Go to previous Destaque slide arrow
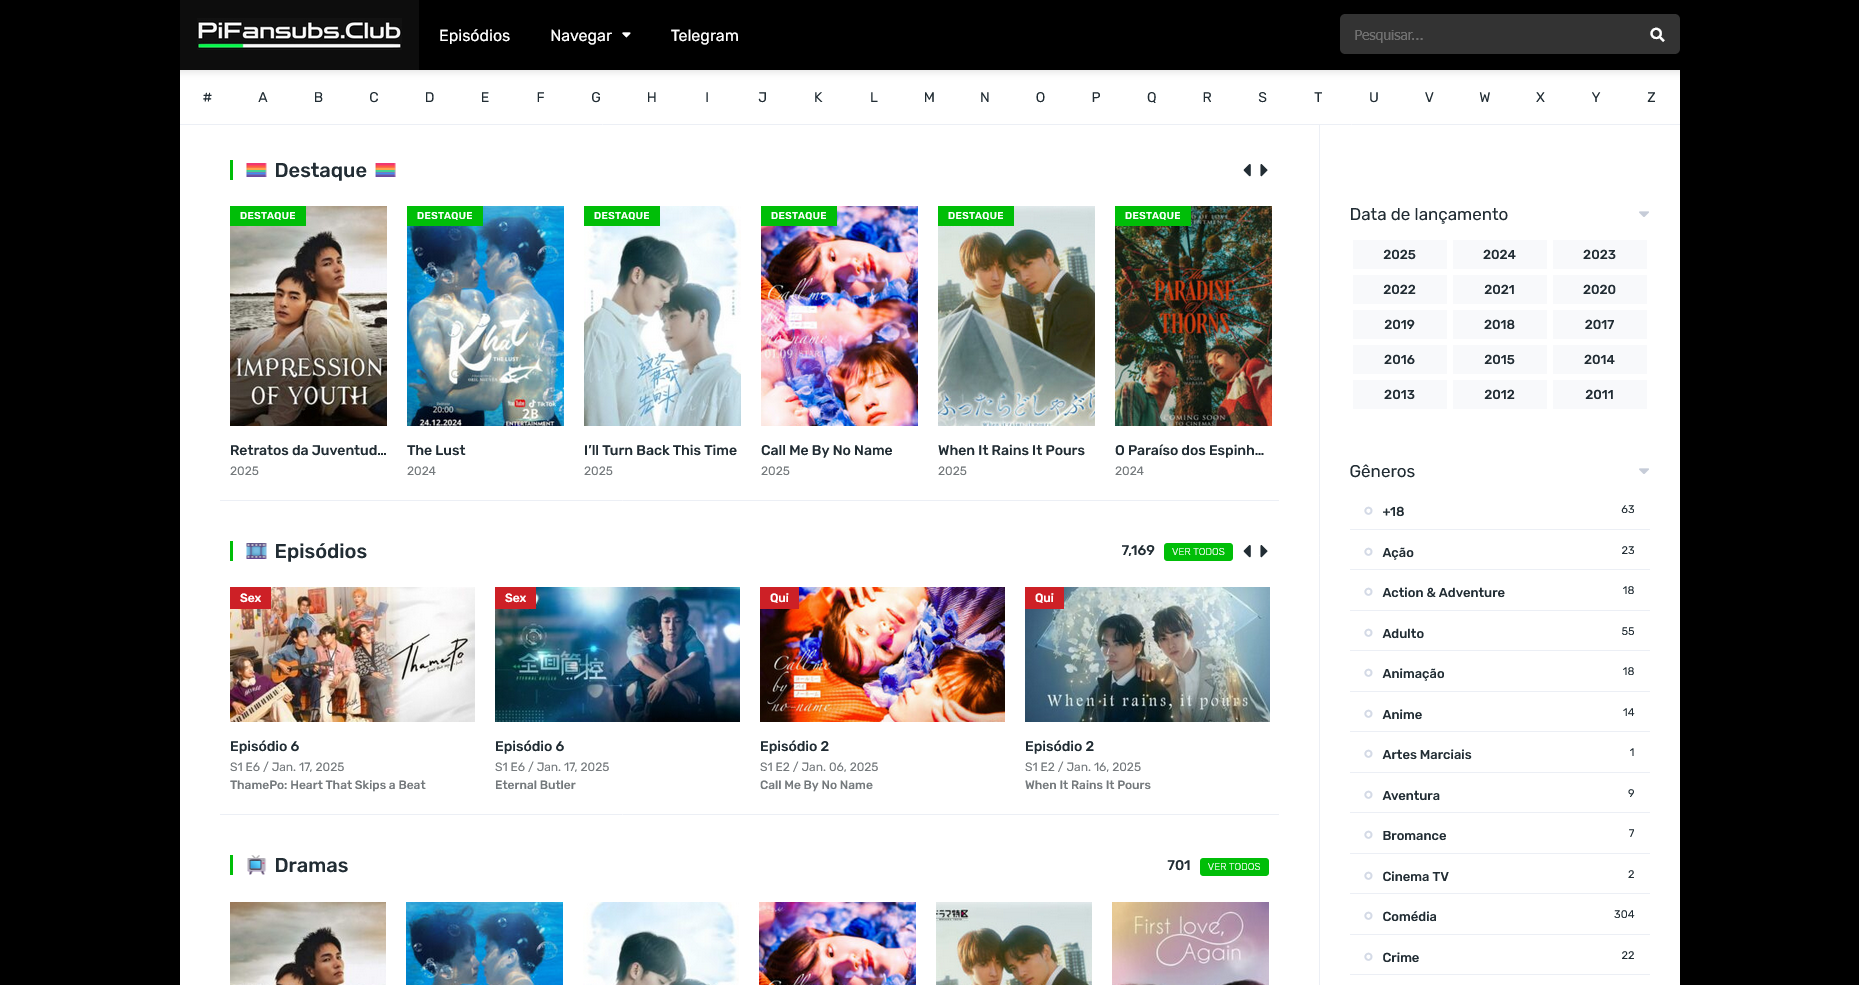1859x985 pixels. 1247,170
